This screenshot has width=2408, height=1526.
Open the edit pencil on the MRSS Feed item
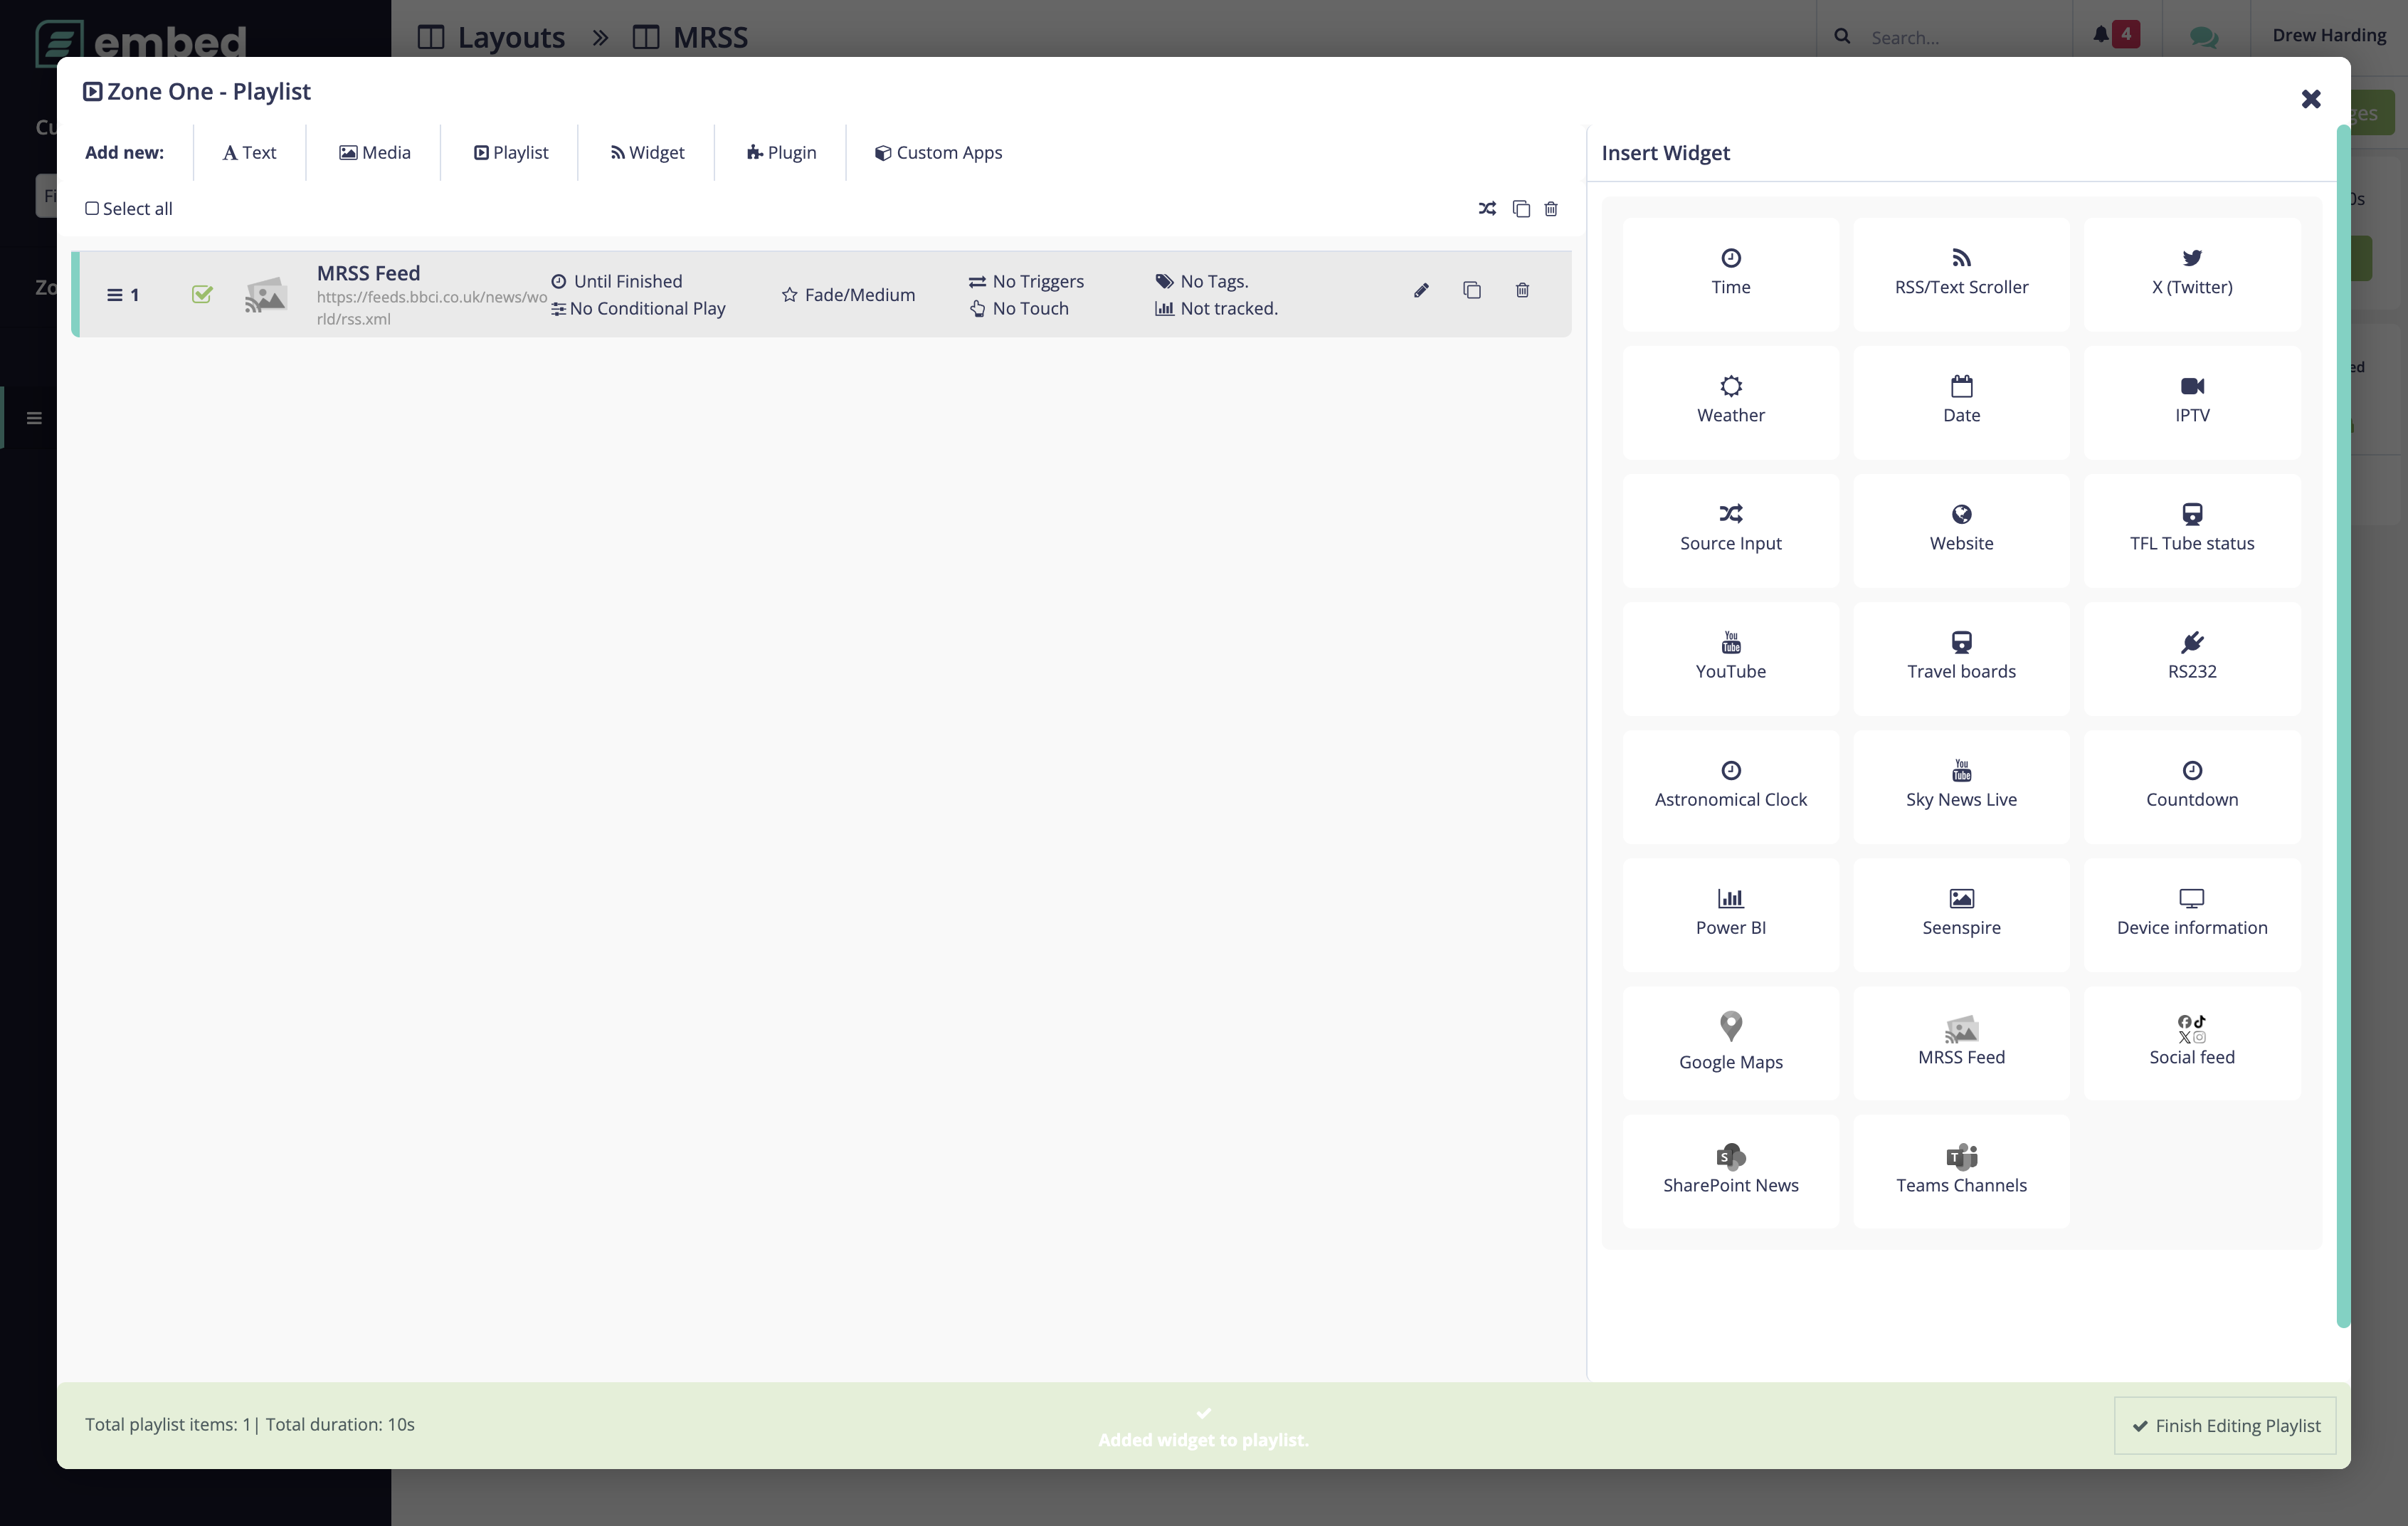pyautogui.click(x=1421, y=291)
